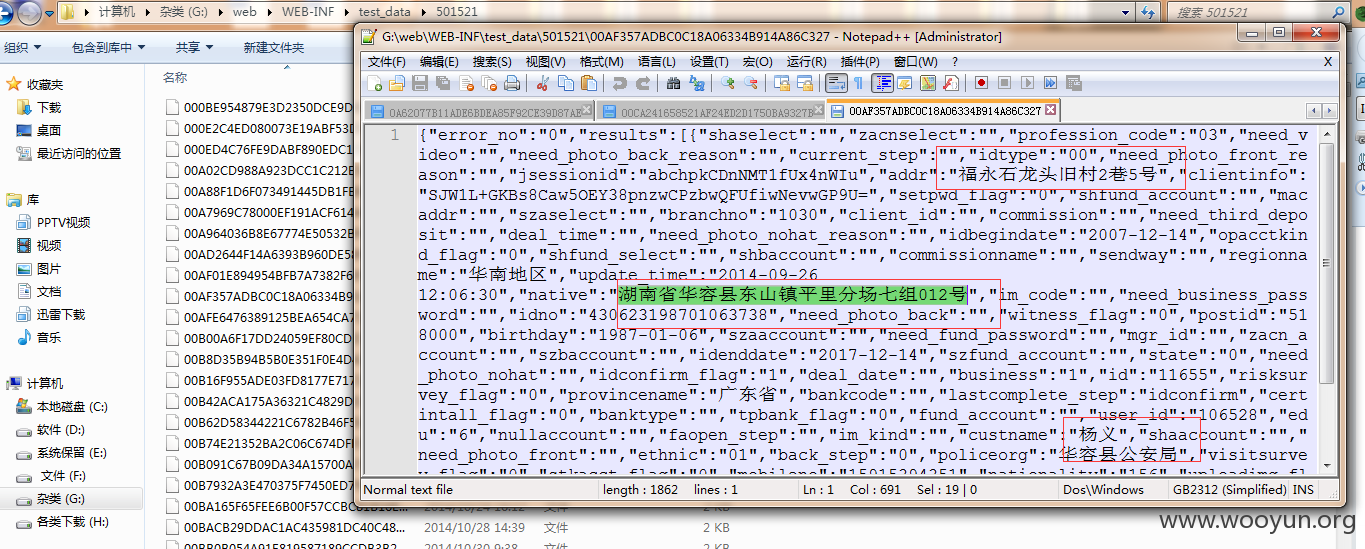Click the Paste clipboard icon

click(x=588, y=83)
